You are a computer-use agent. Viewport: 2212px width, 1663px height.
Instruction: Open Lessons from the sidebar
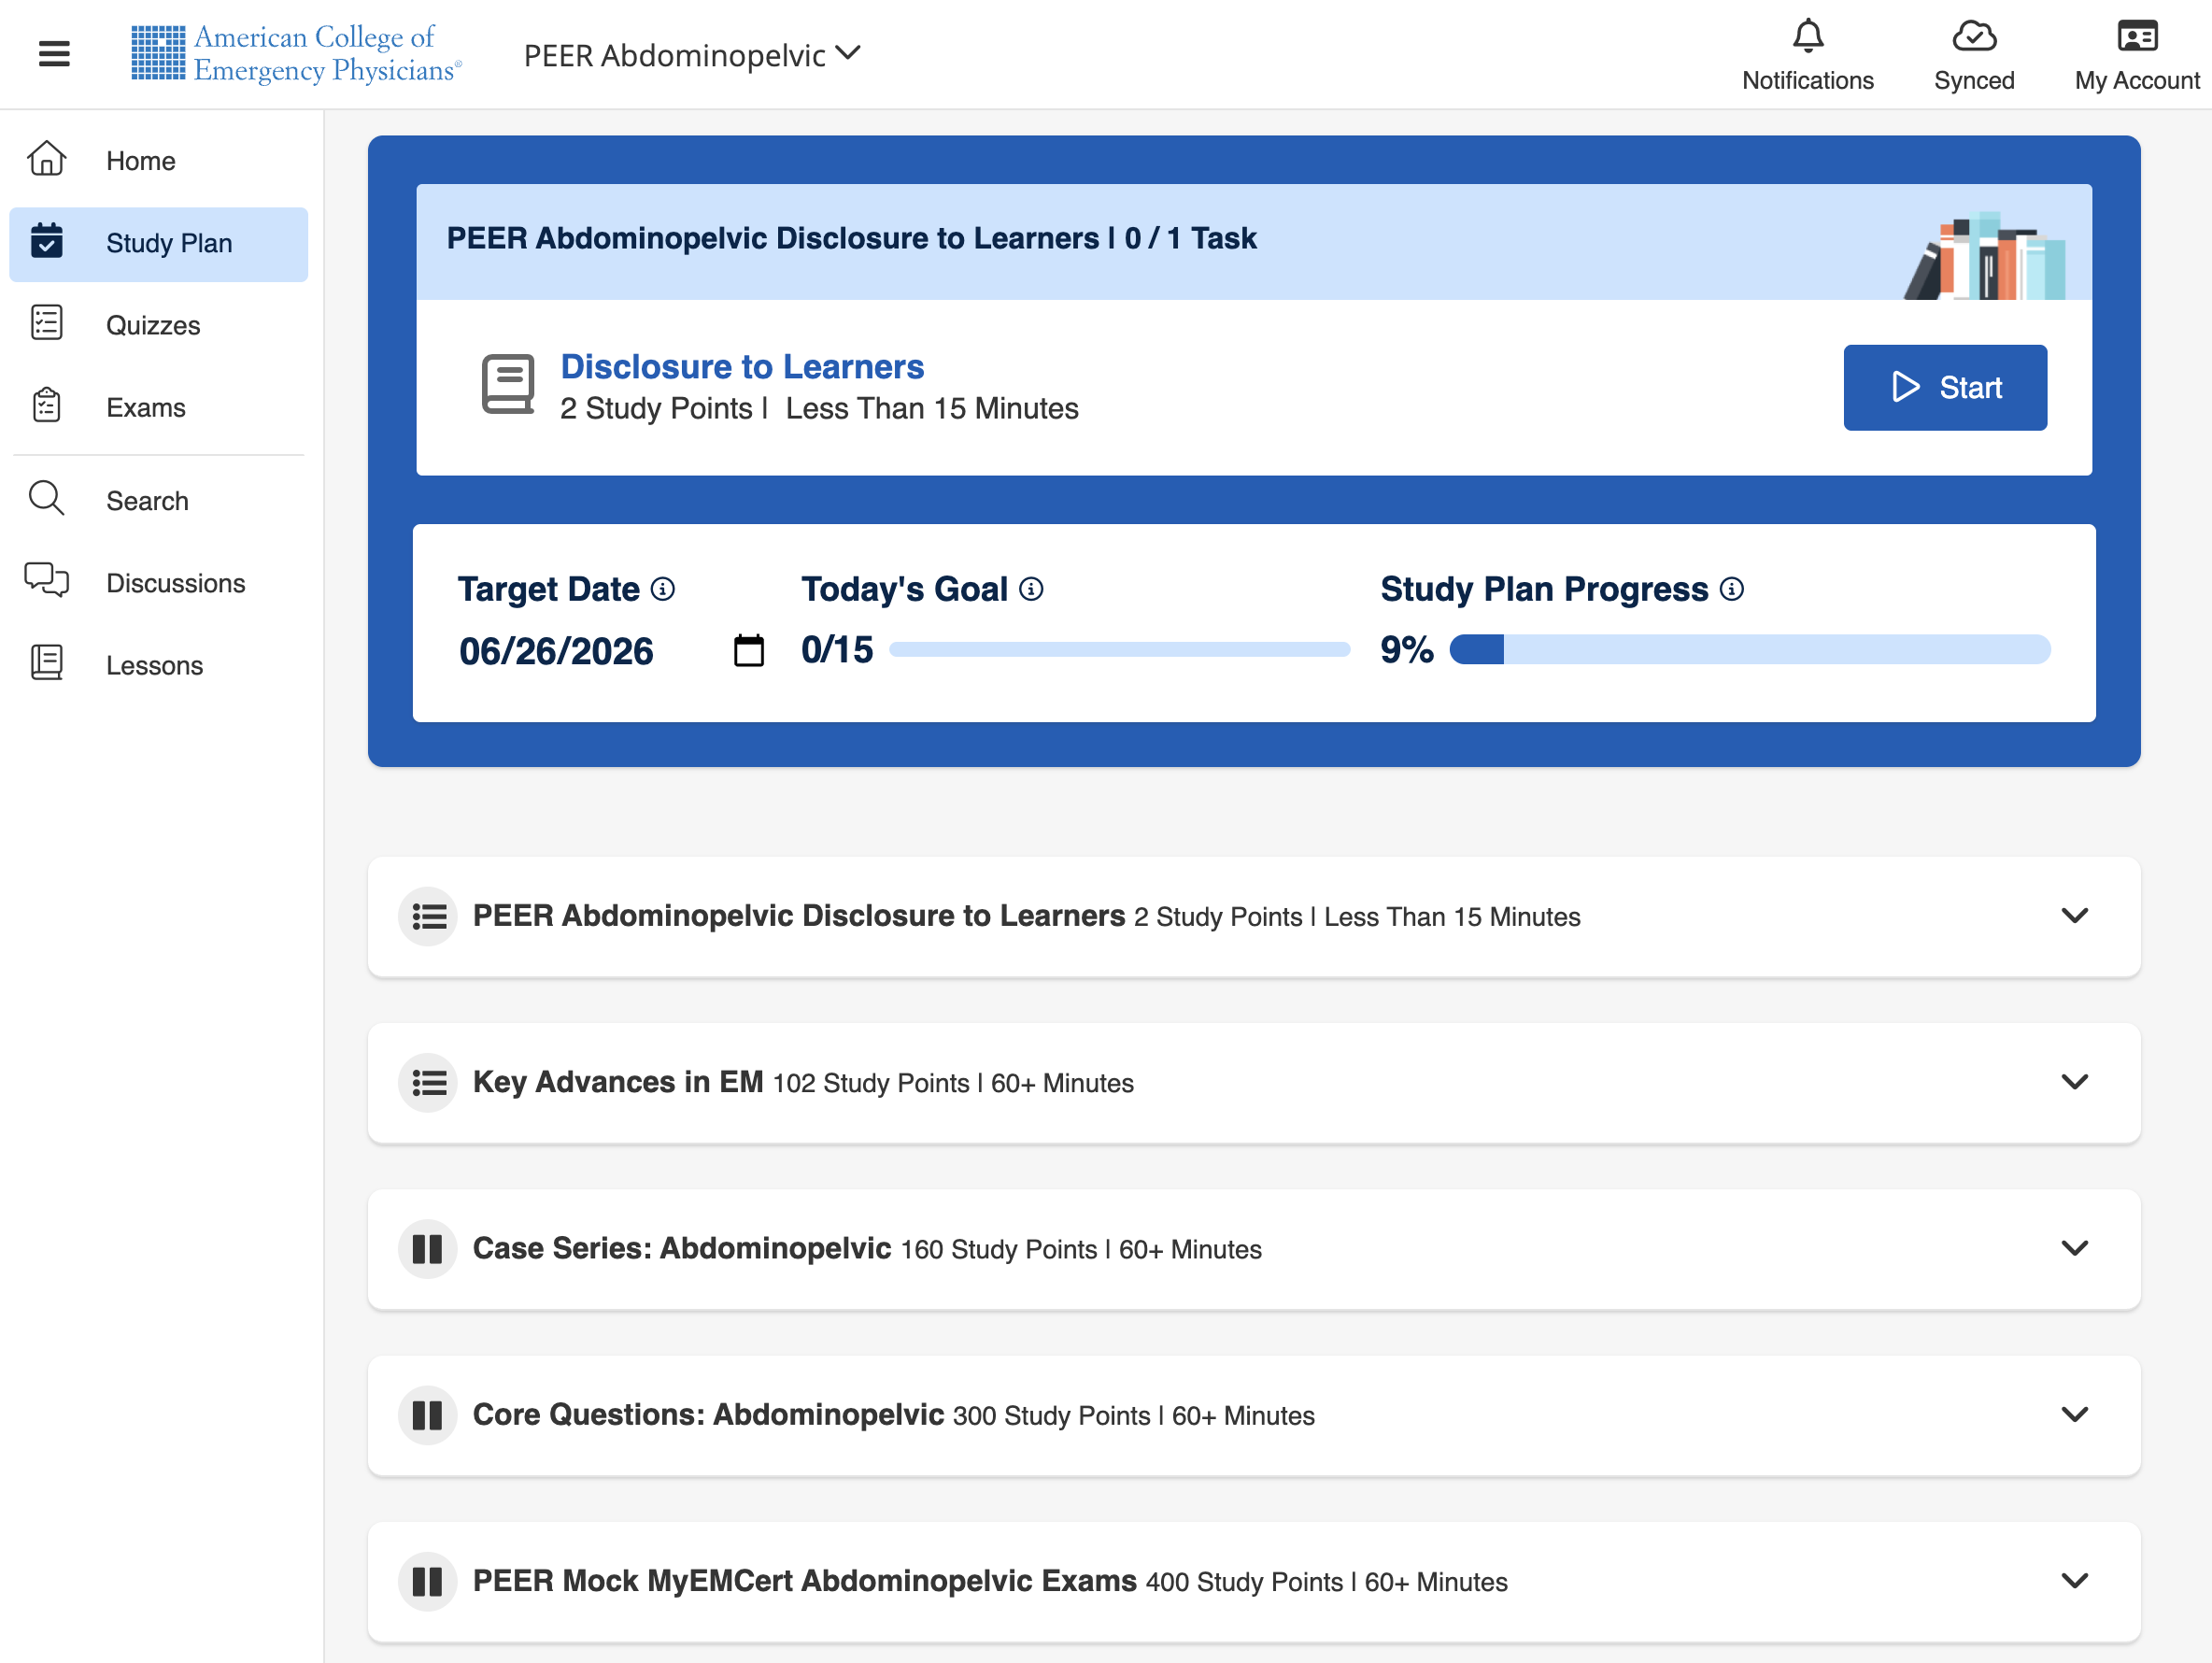[159, 665]
